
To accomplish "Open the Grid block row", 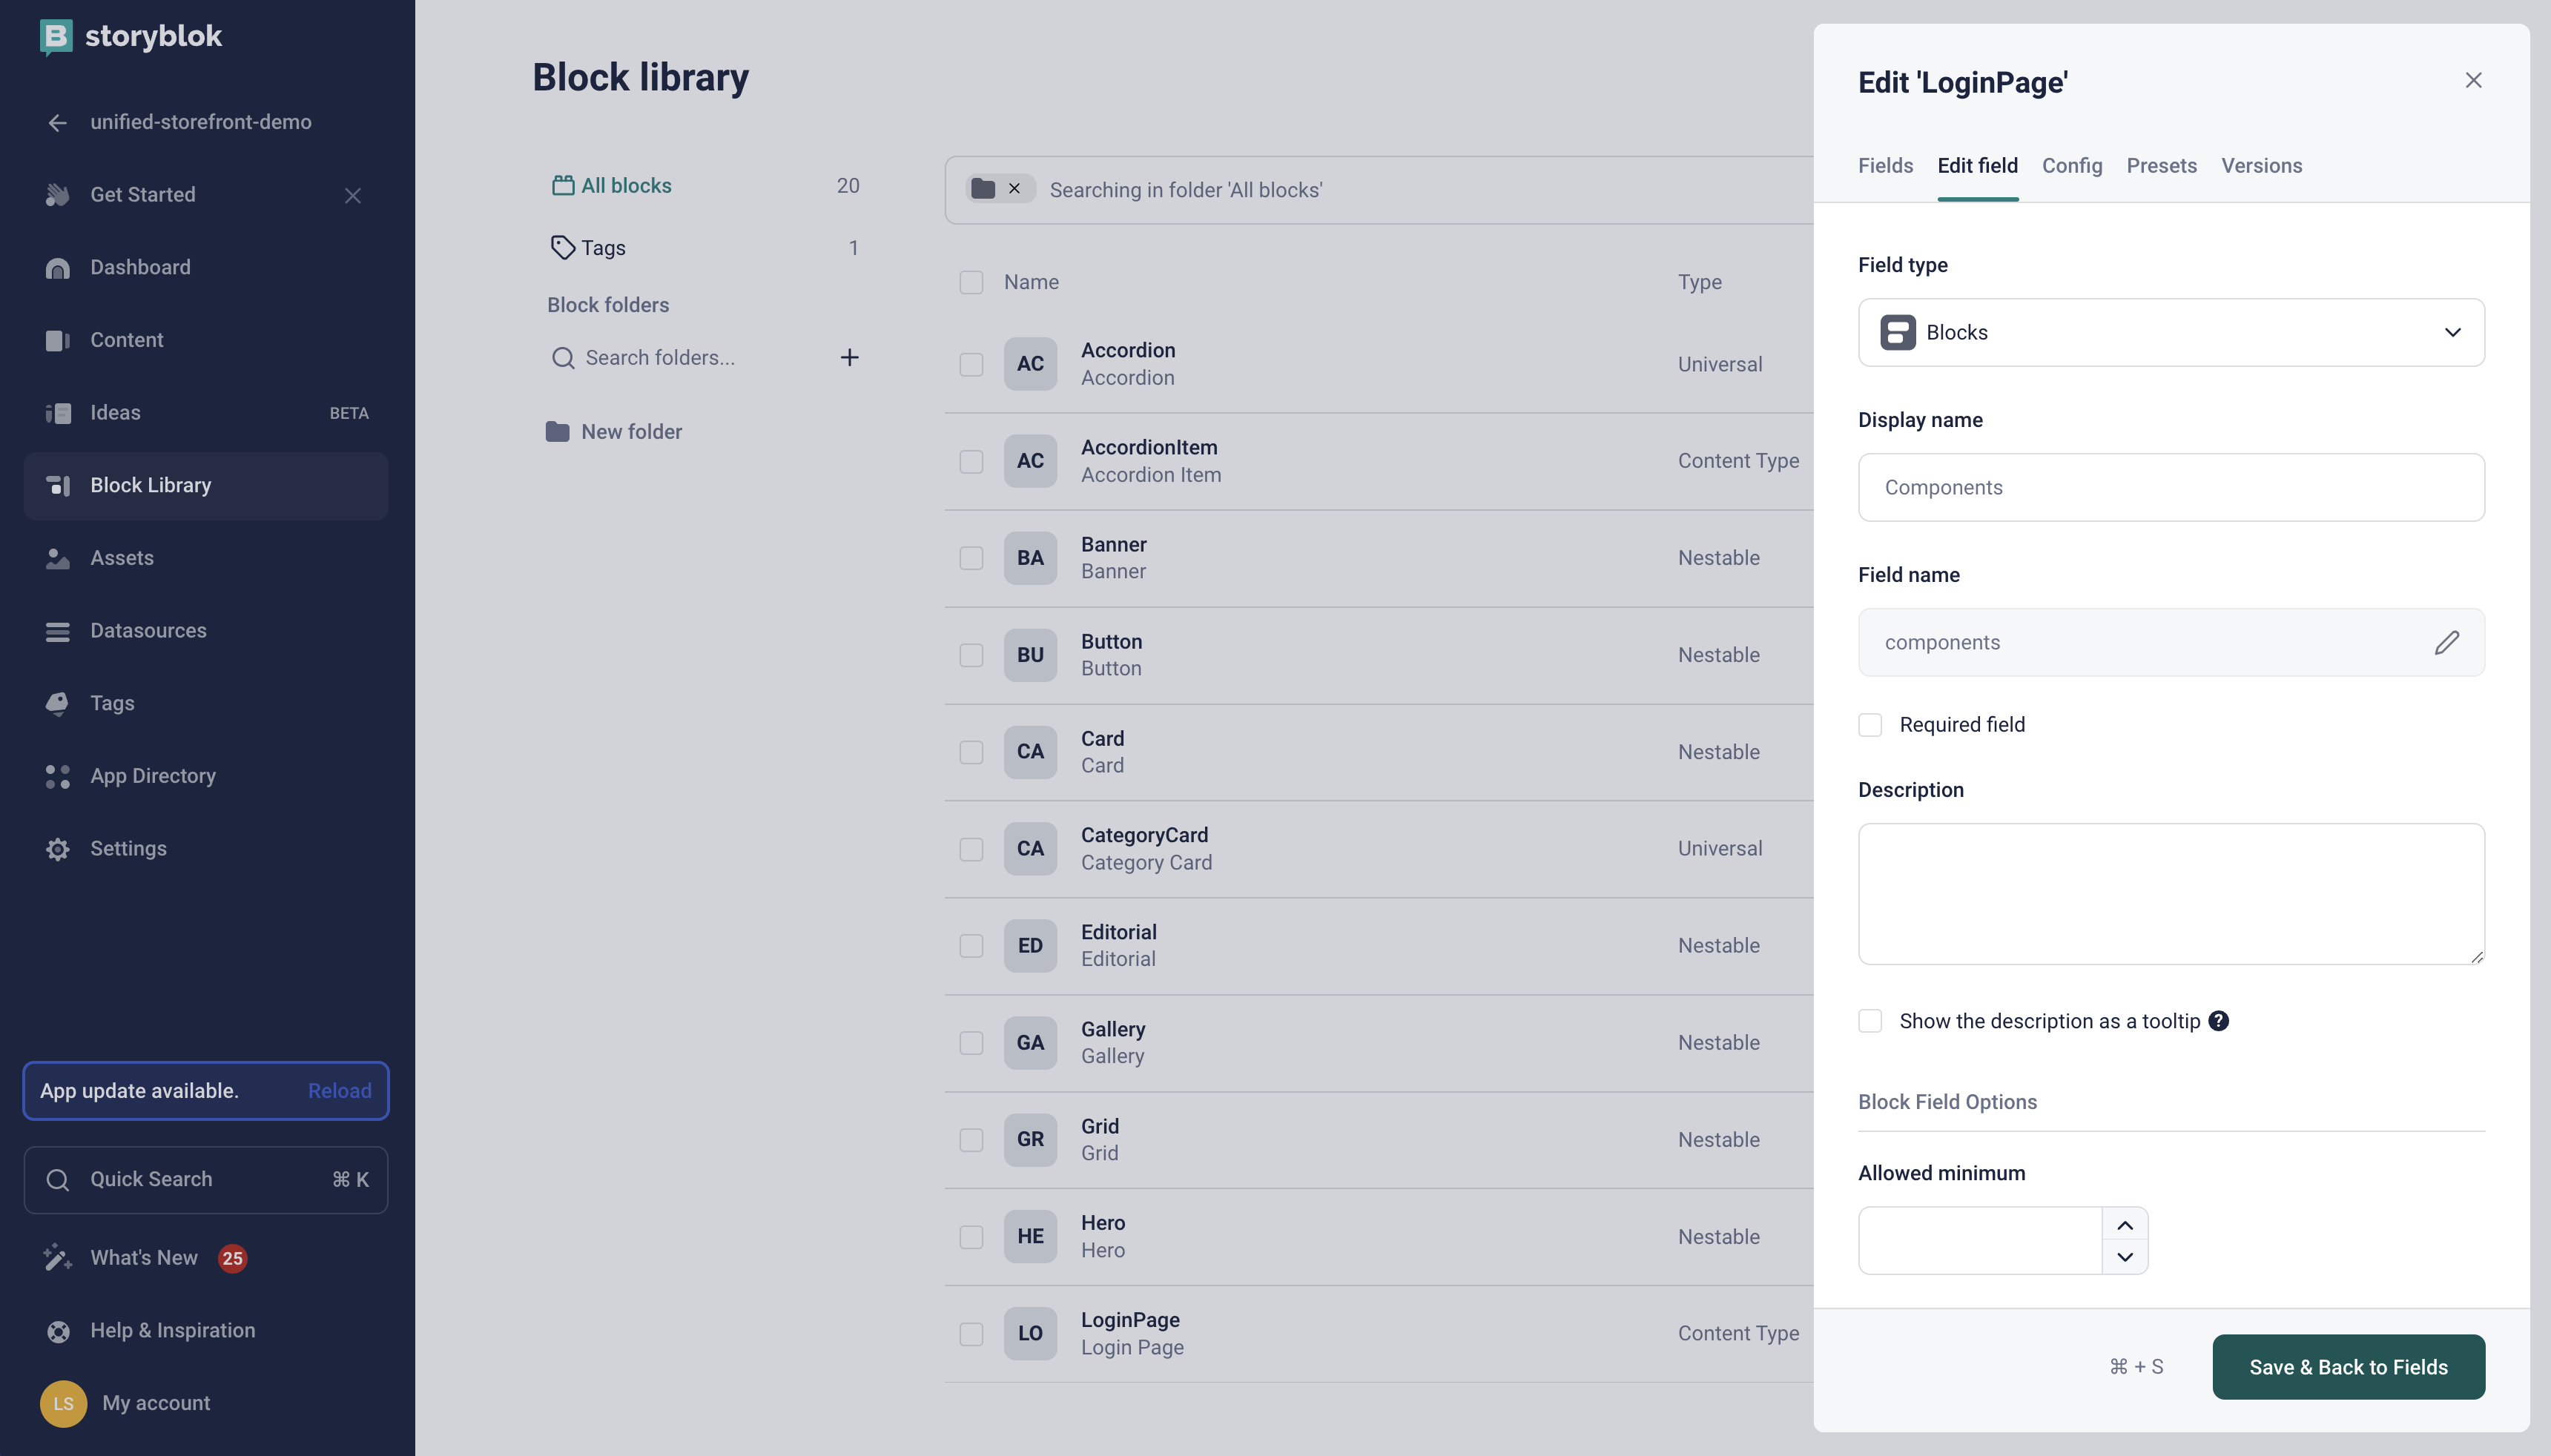I will click(1378, 1140).
